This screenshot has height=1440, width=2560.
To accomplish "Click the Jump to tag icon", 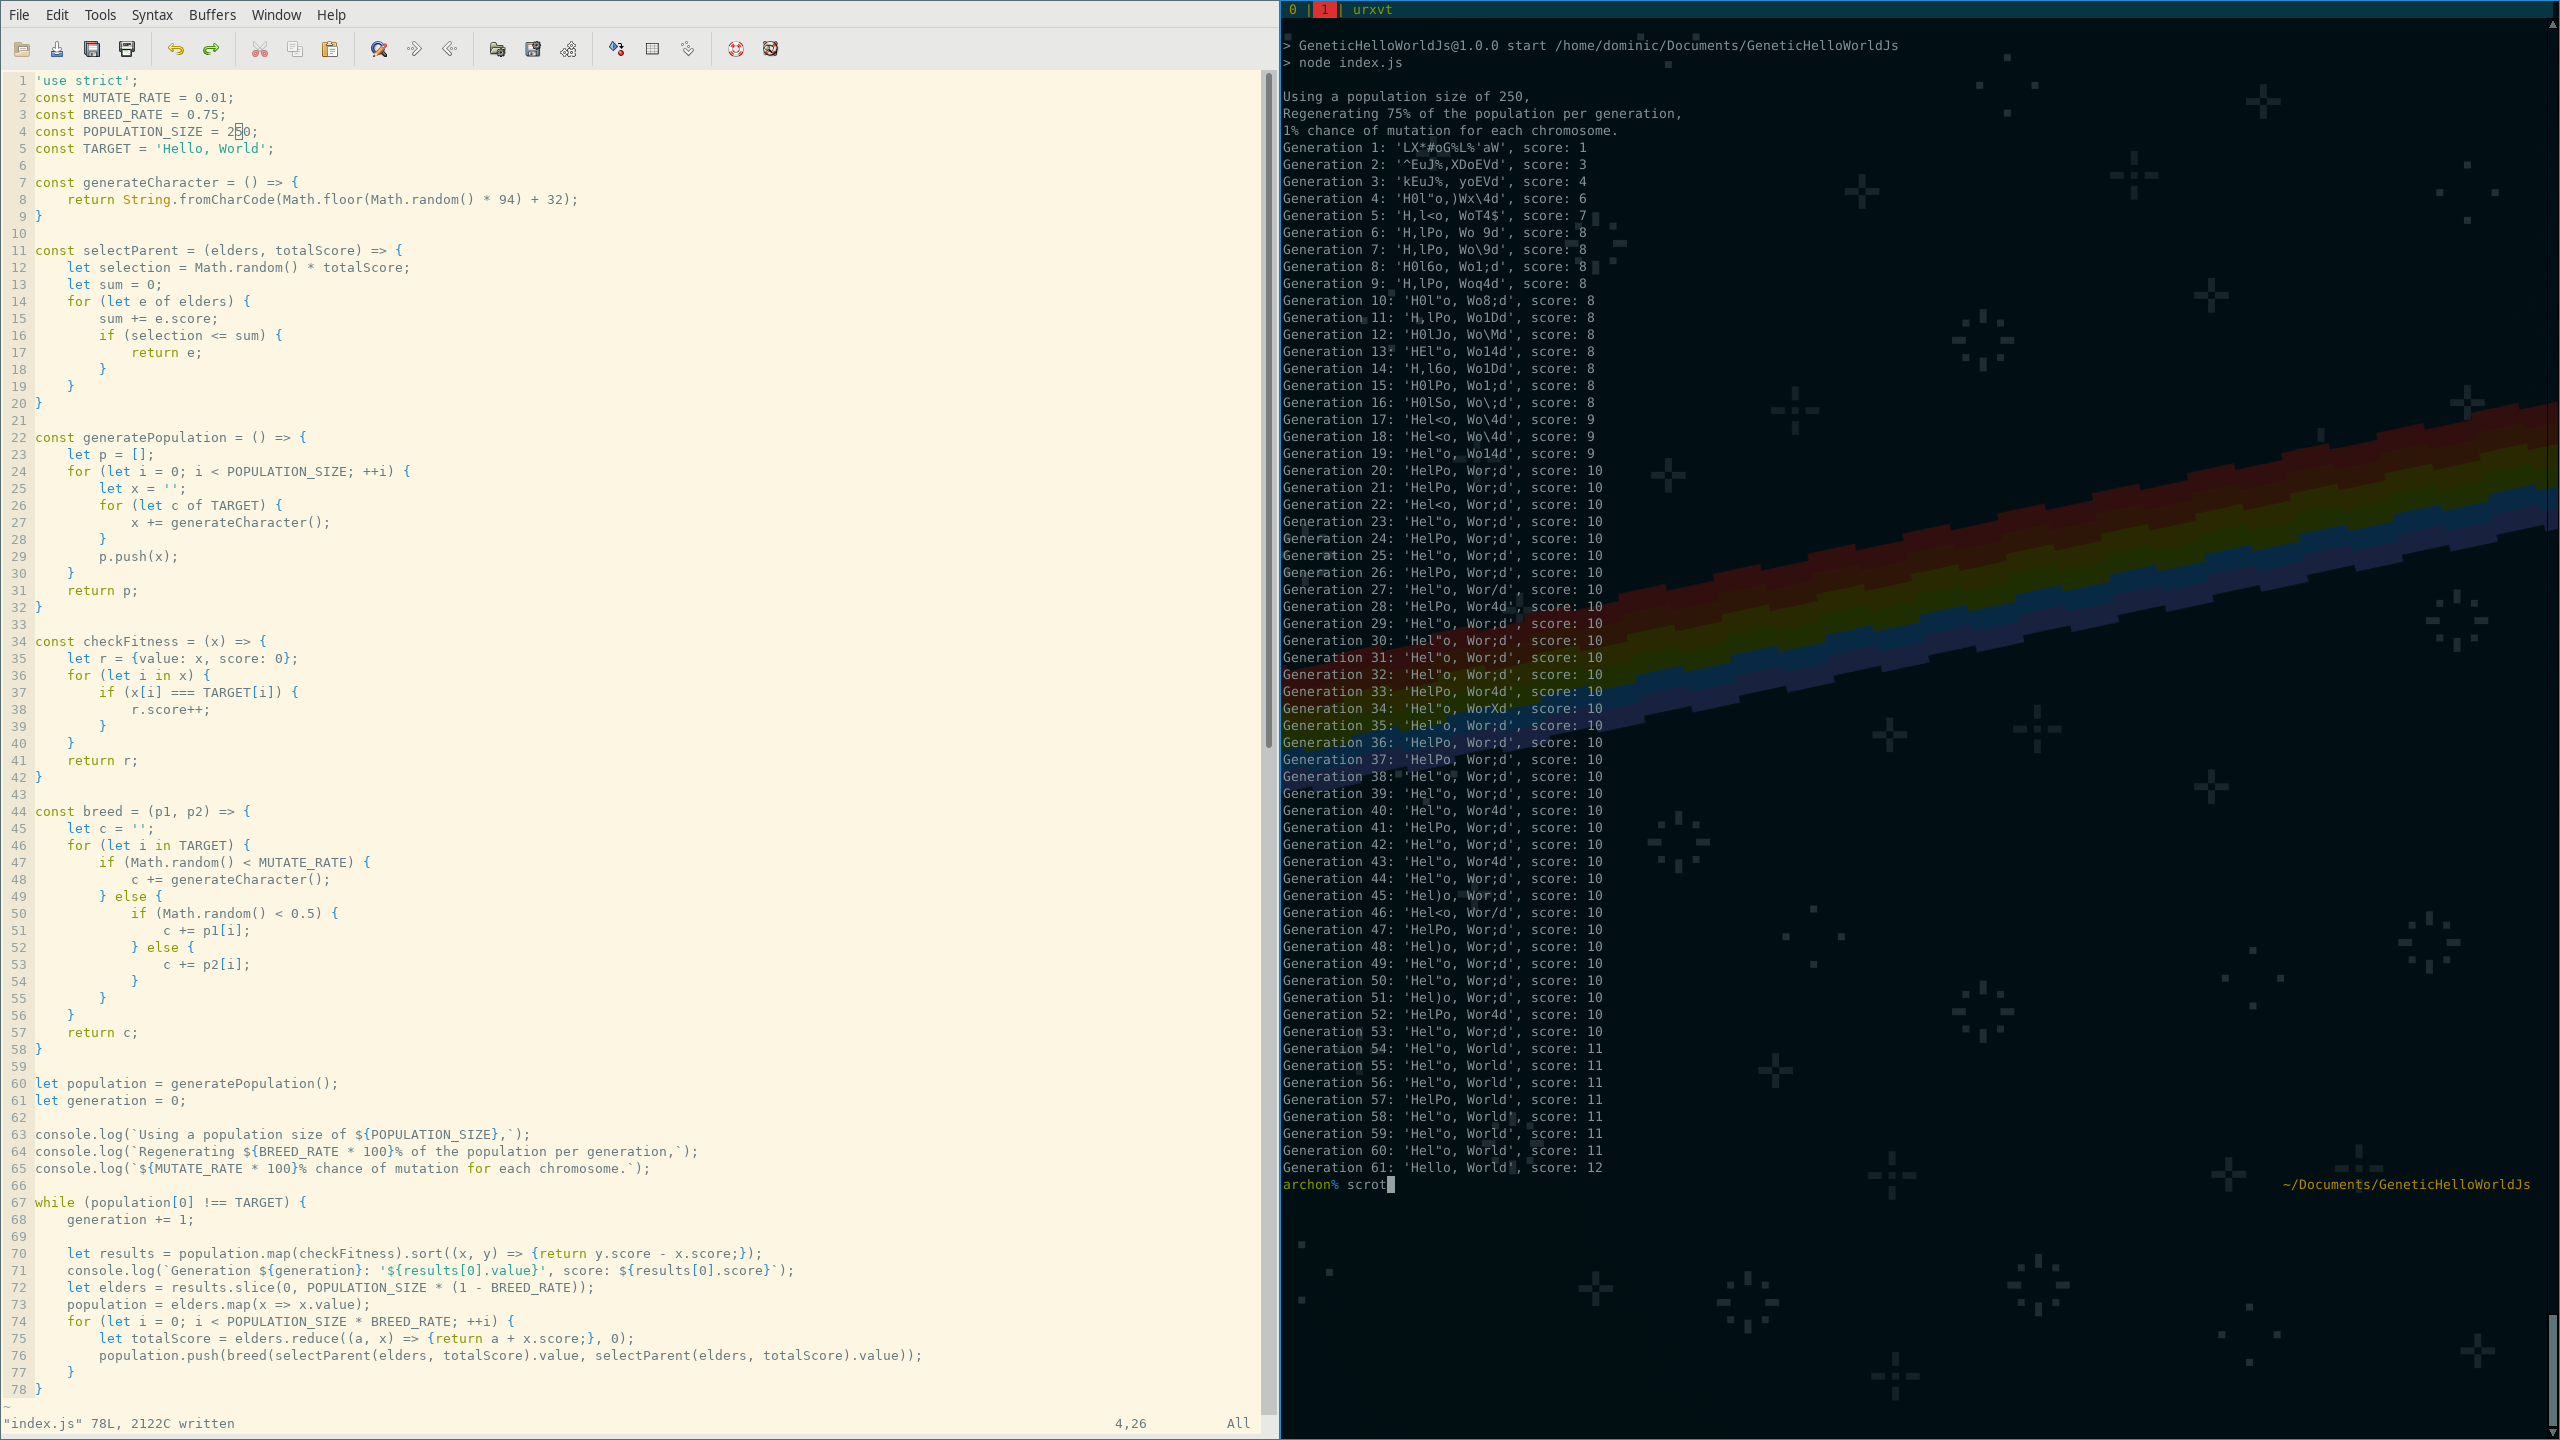I will coord(687,49).
